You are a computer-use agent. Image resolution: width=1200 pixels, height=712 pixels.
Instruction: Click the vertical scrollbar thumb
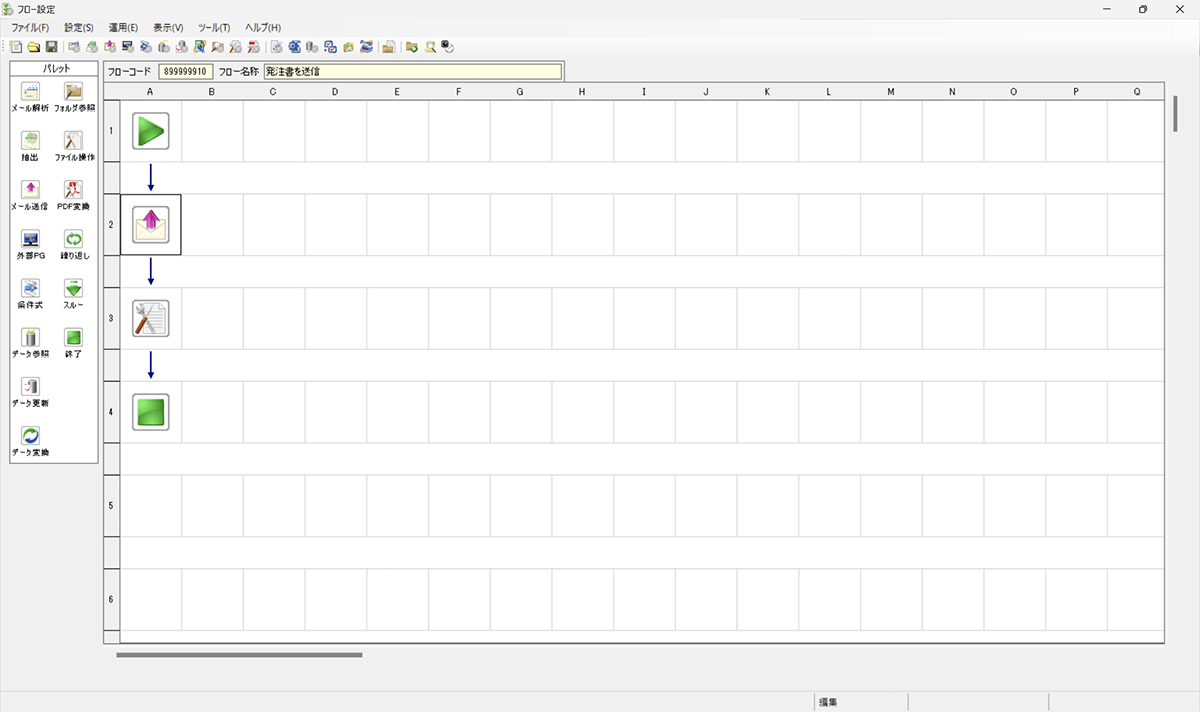click(x=1176, y=114)
